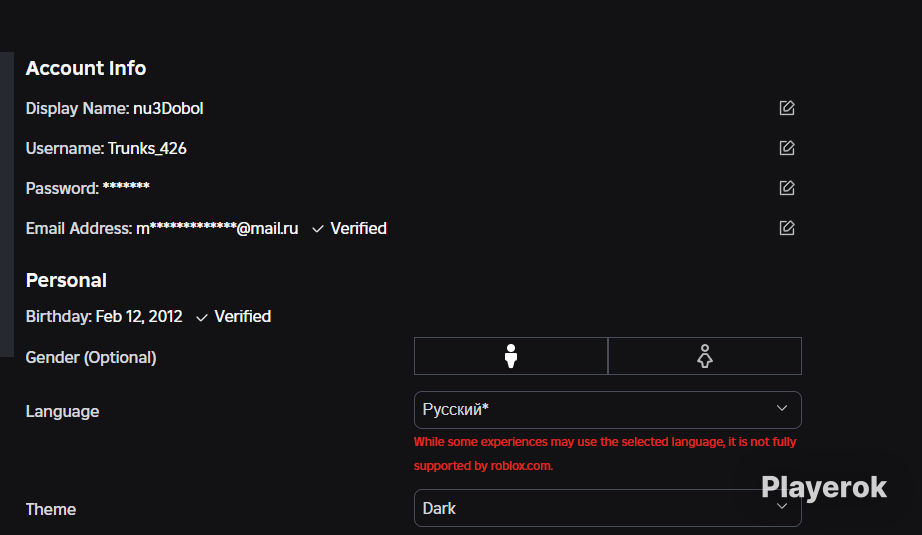Toggle the male gender option button

[511, 356]
